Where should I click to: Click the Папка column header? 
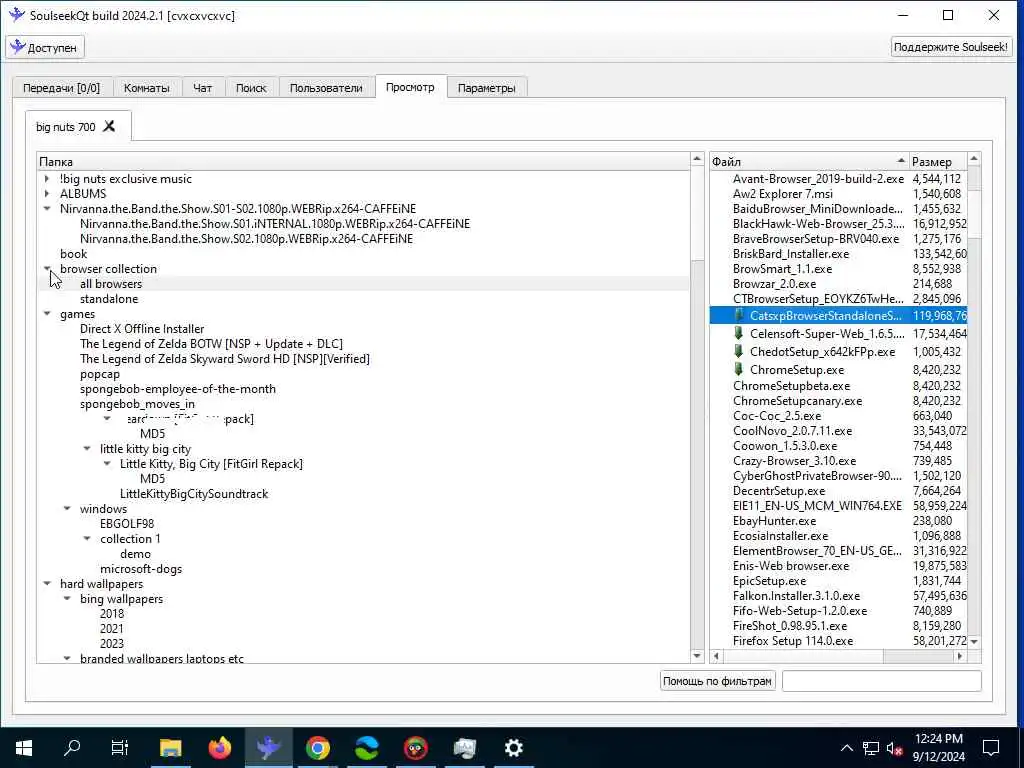(363, 161)
